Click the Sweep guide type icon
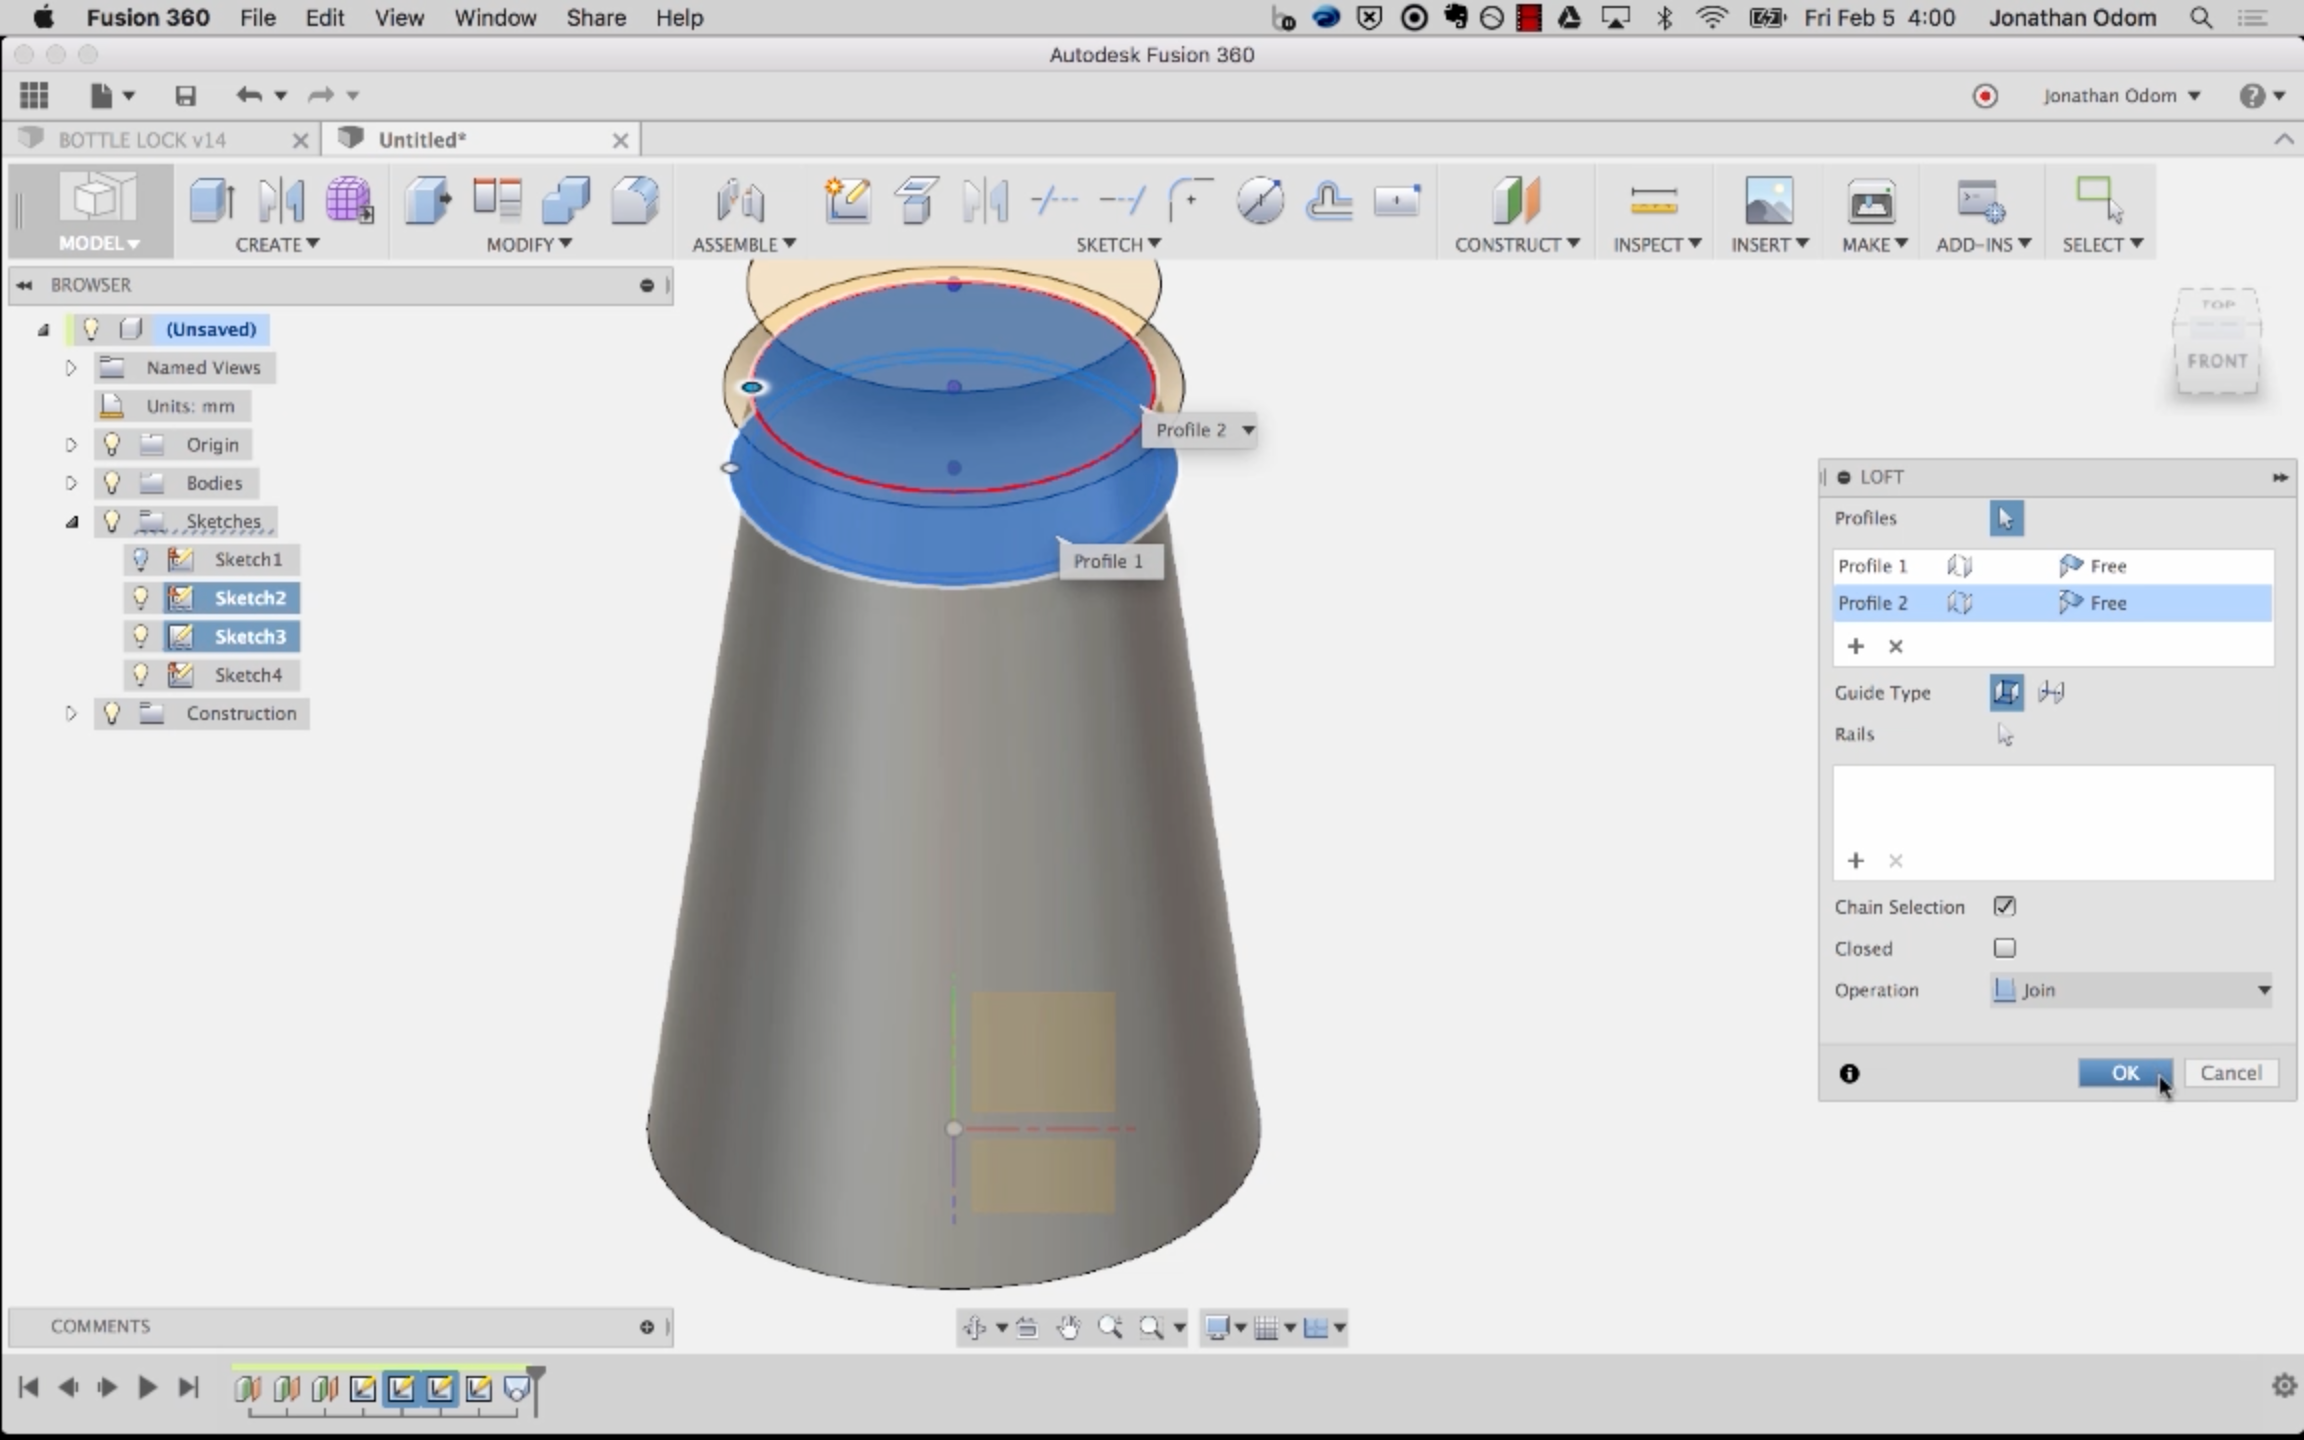Screen dimensions: 2304x1440 2051,692
